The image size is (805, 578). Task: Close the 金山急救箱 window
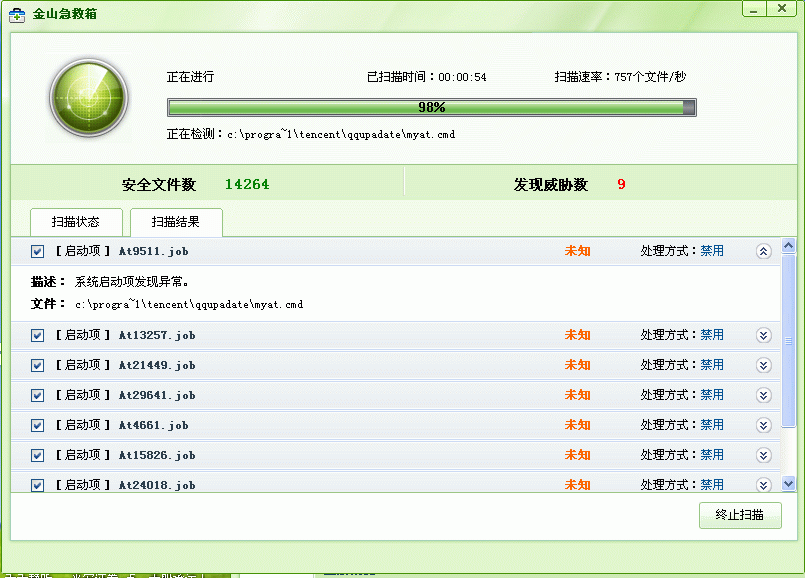[x=781, y=9]
